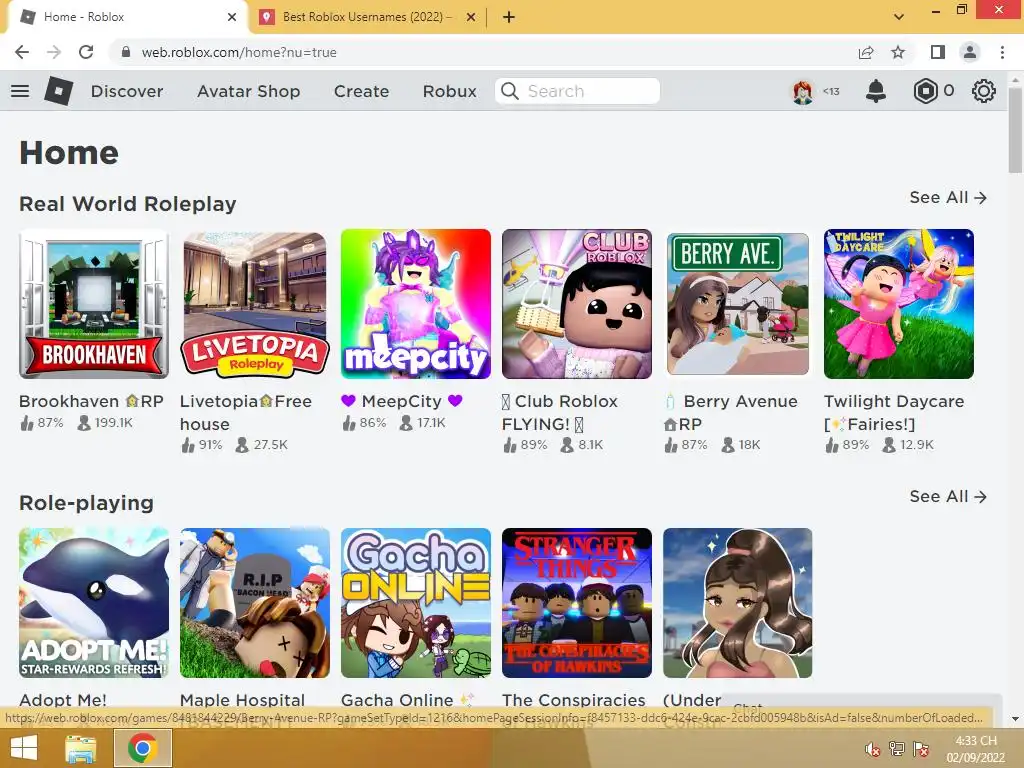Open the notifications bell
The height and width of the screenshot is (768, 1024).
click(x=876, y=91)
